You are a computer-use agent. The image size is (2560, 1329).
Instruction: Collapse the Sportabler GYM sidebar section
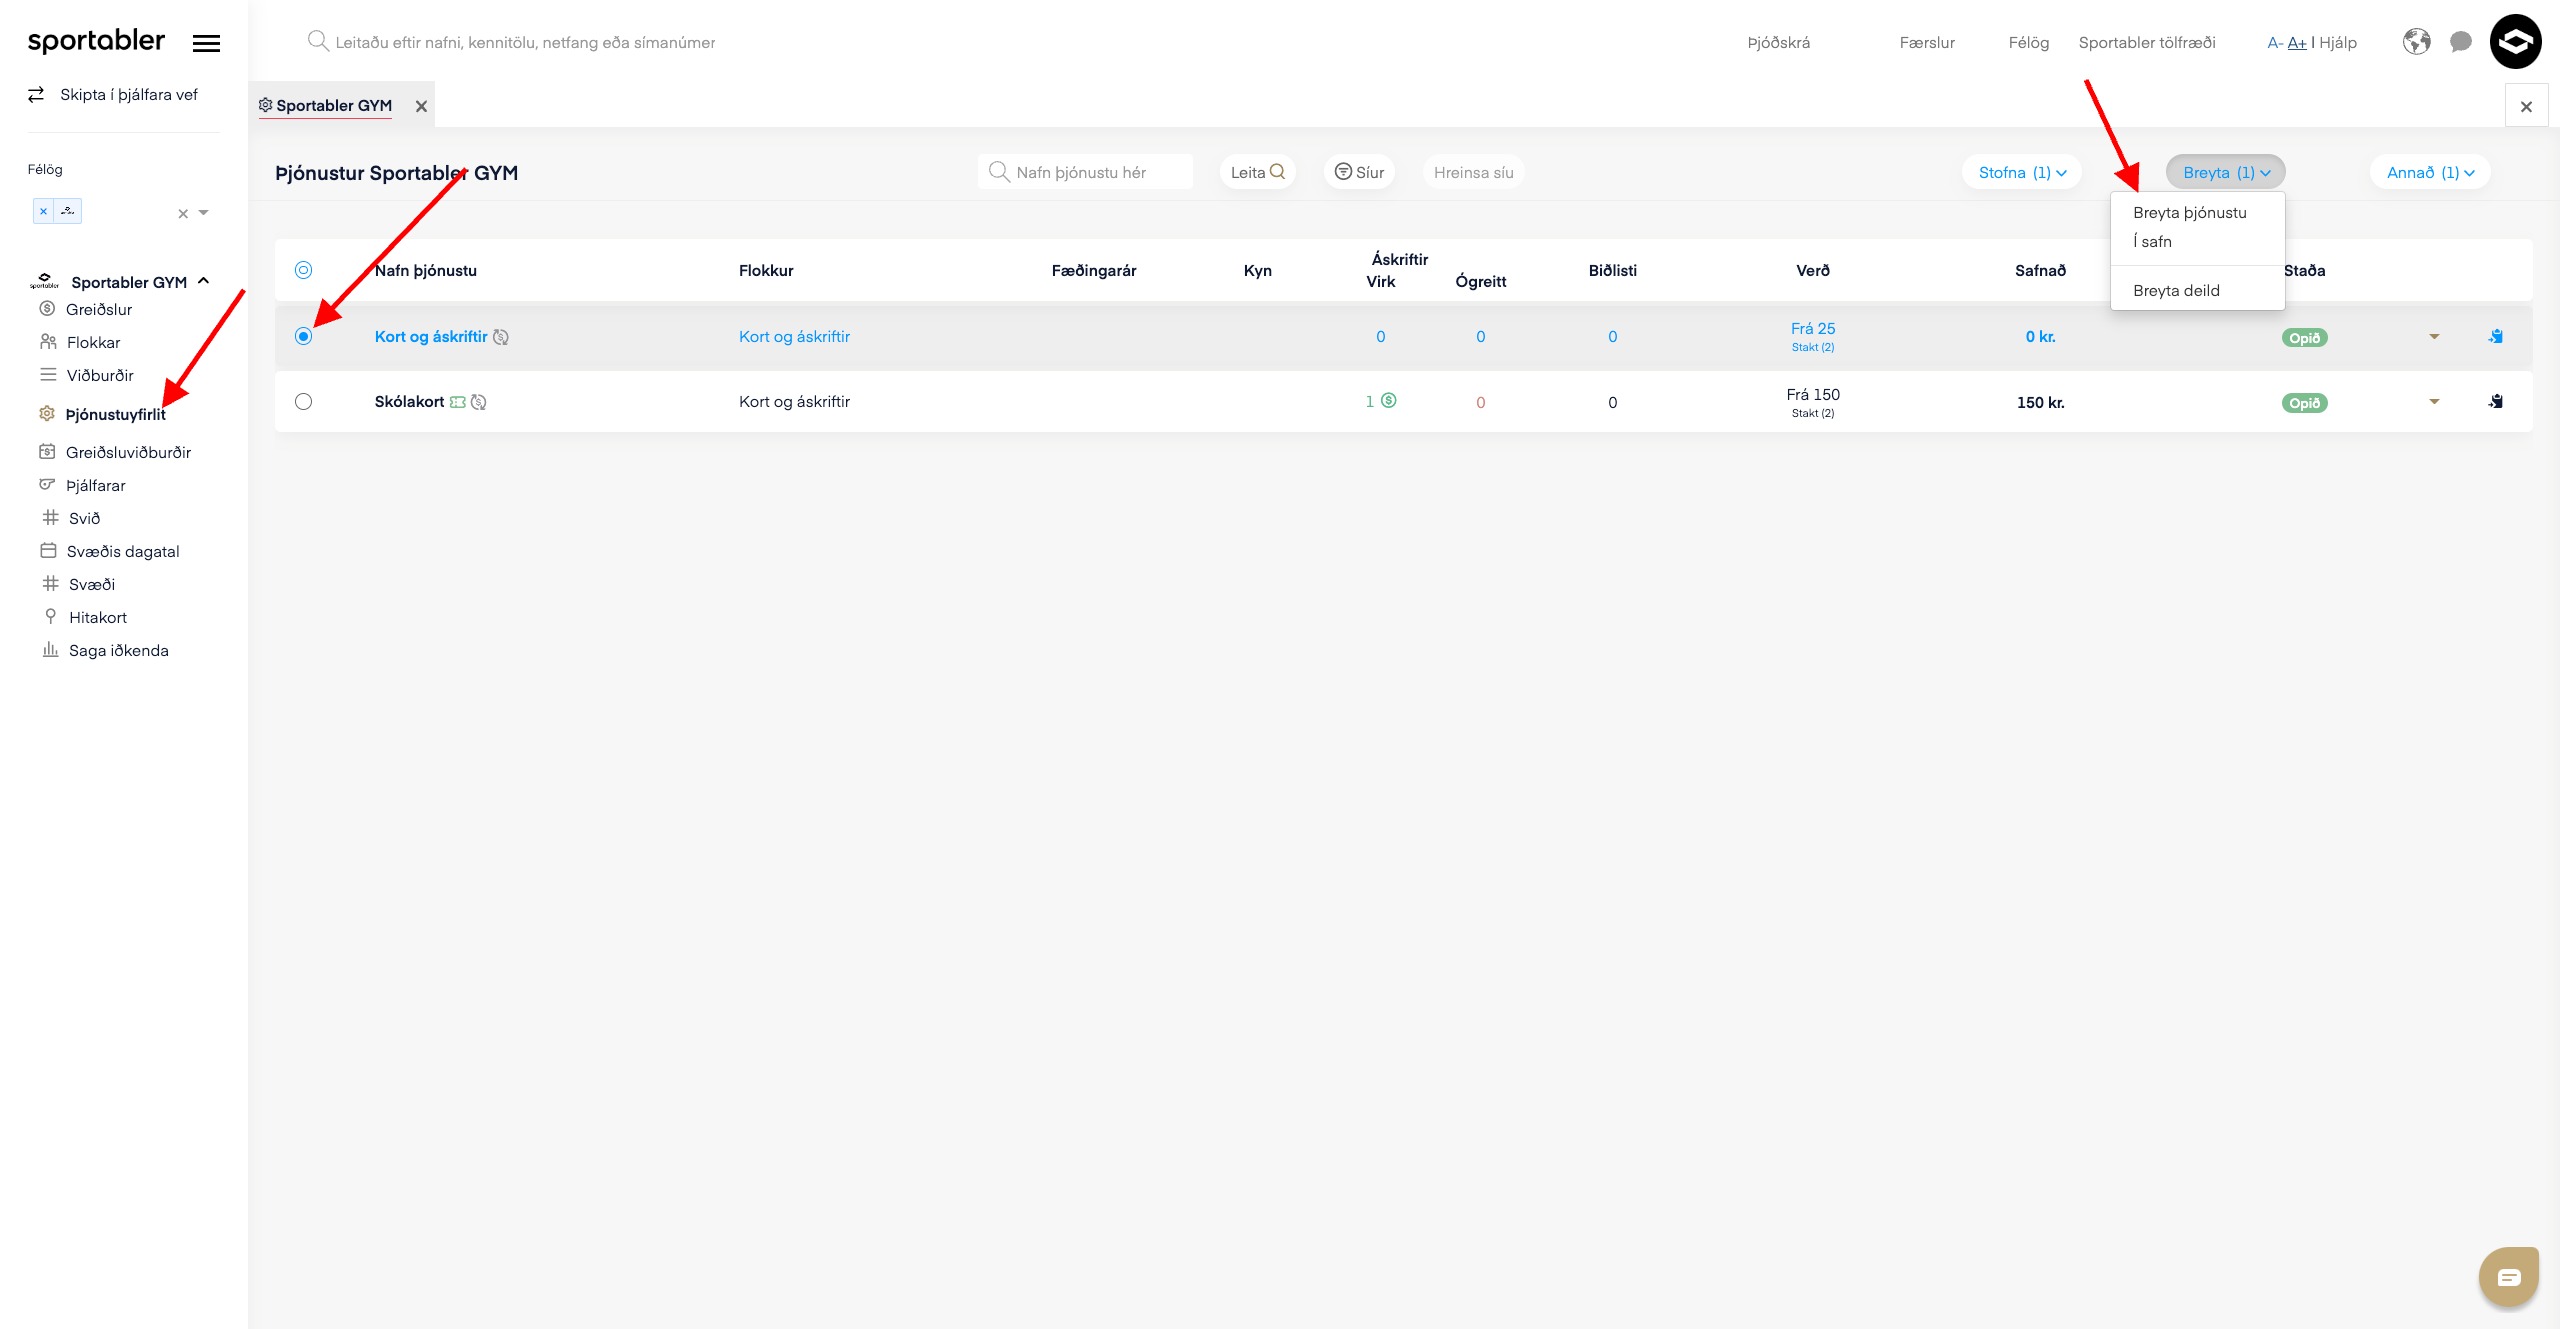[x=204, y=282]
